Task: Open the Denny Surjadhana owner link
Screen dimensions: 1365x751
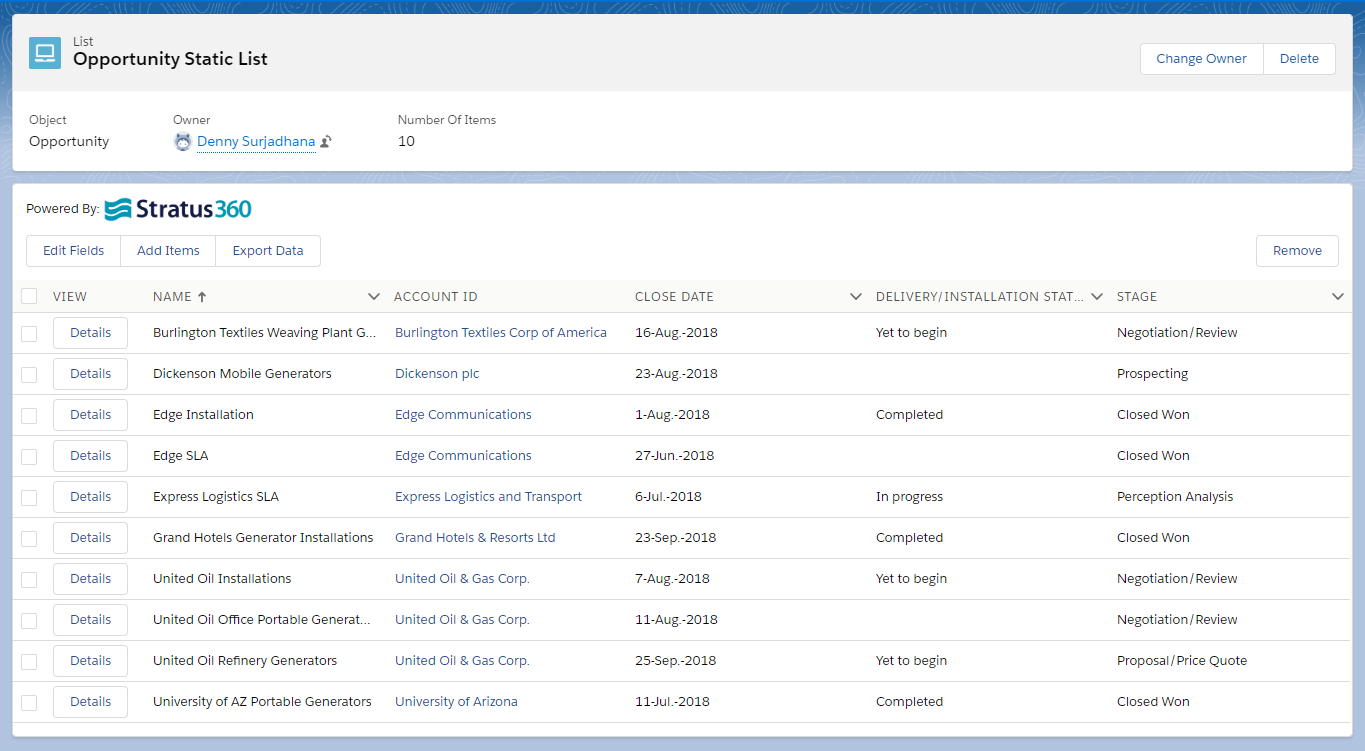Action: 255,141
